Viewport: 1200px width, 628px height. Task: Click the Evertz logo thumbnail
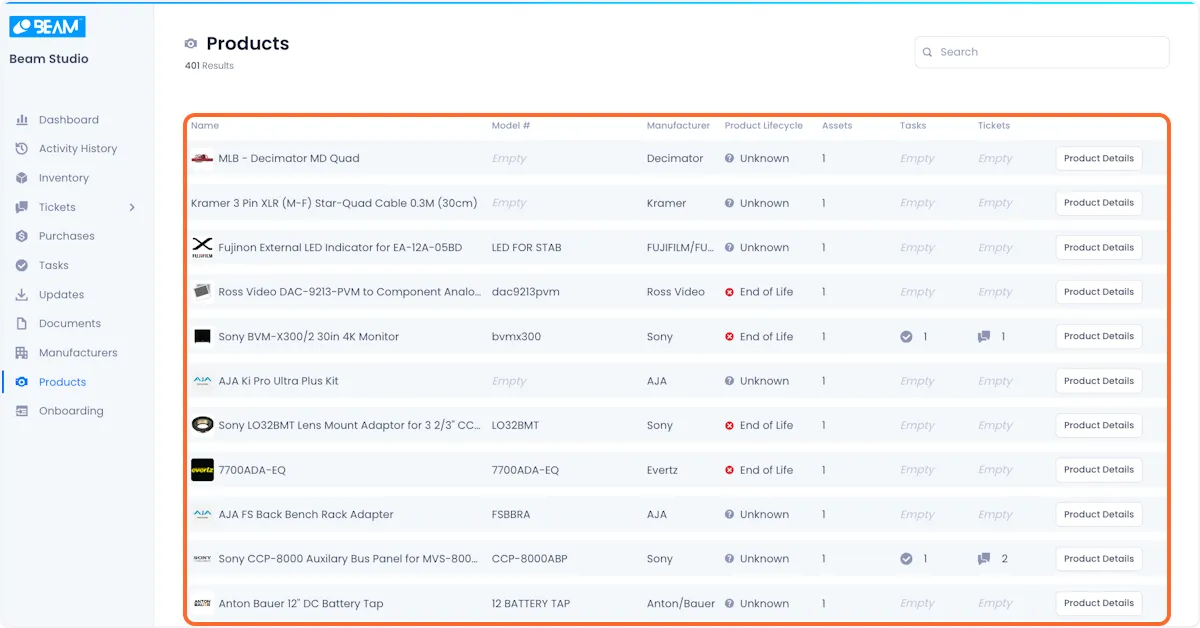tap(202, 470)
